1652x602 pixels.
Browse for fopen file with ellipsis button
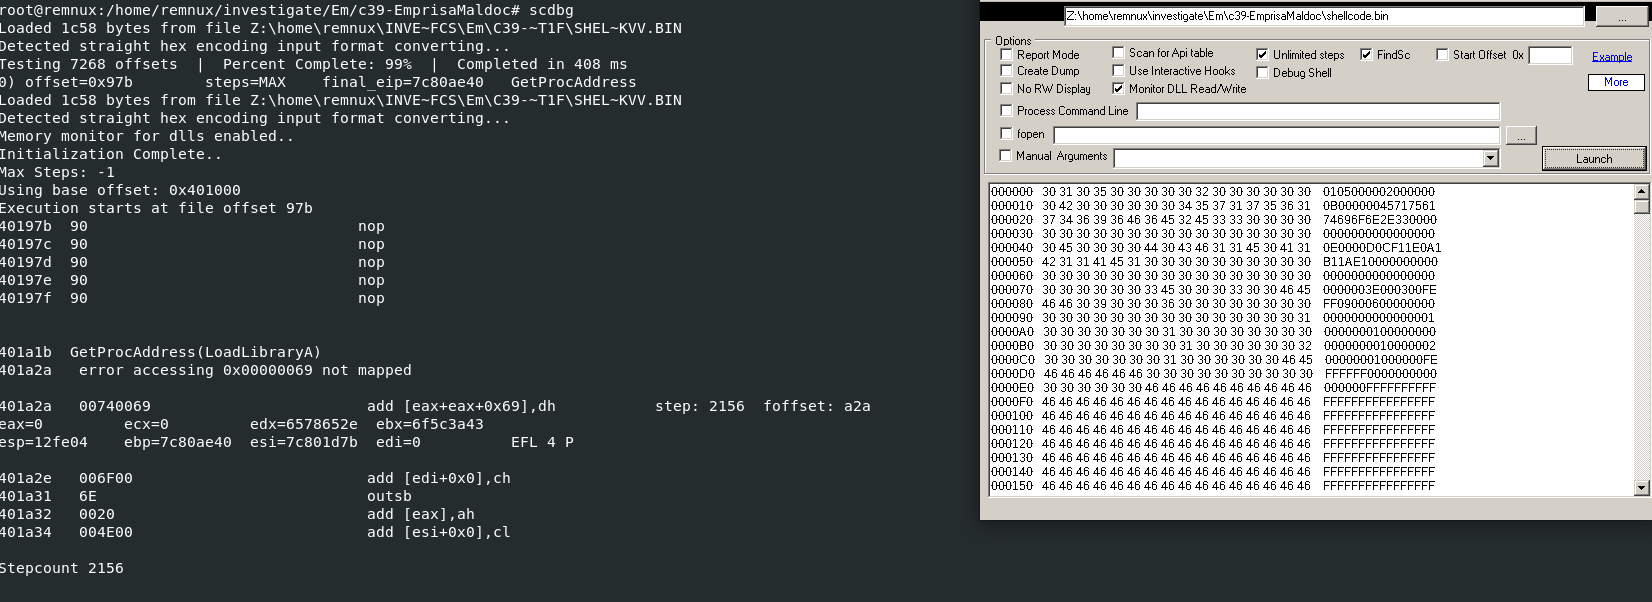coord(1521,135)
